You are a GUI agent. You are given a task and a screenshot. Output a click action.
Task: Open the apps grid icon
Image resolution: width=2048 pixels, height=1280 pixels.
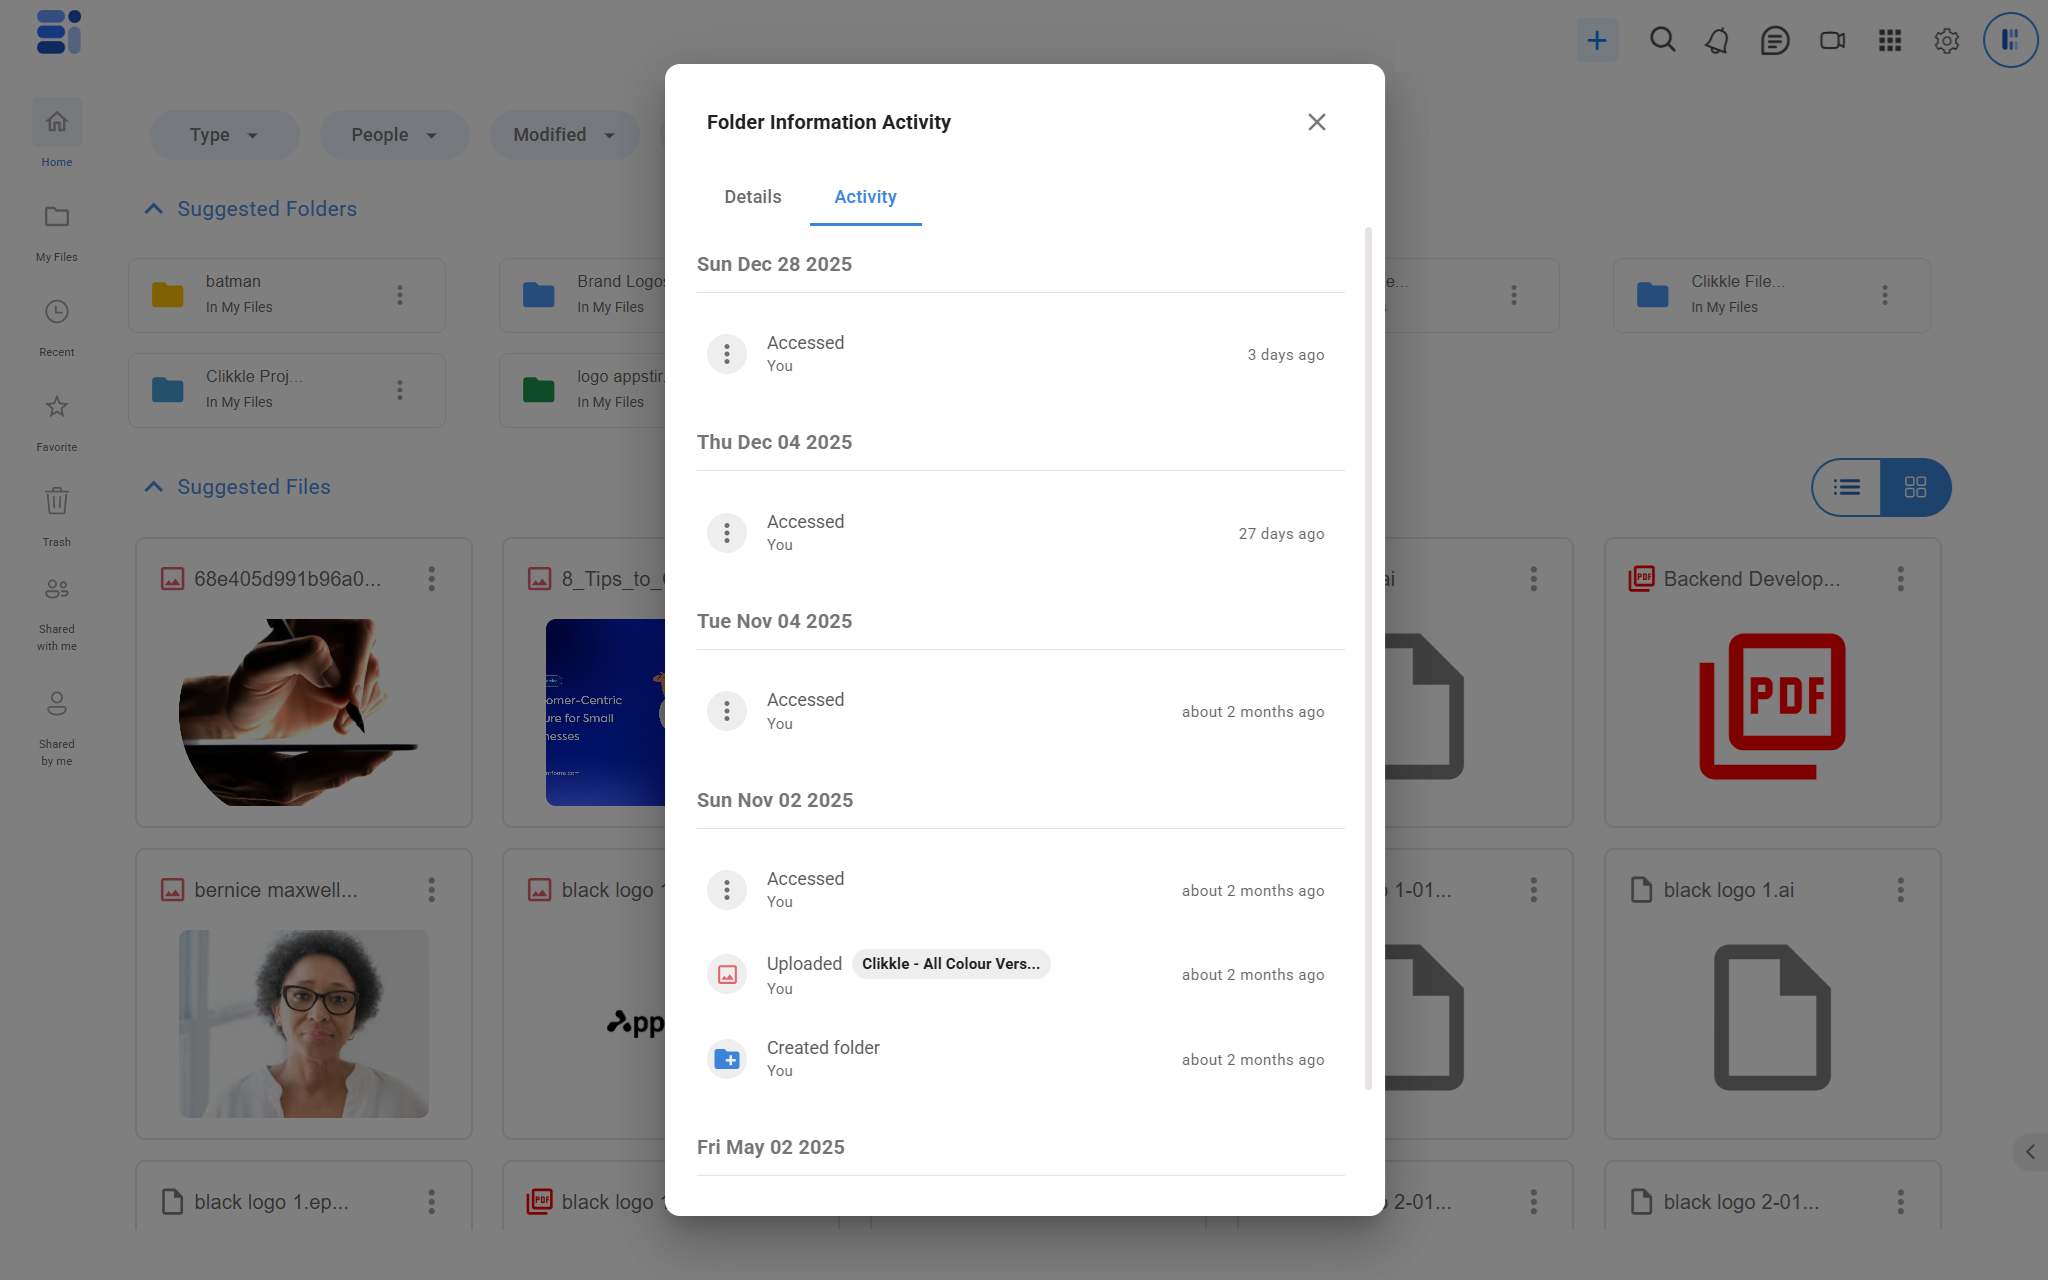(1889, 41)
